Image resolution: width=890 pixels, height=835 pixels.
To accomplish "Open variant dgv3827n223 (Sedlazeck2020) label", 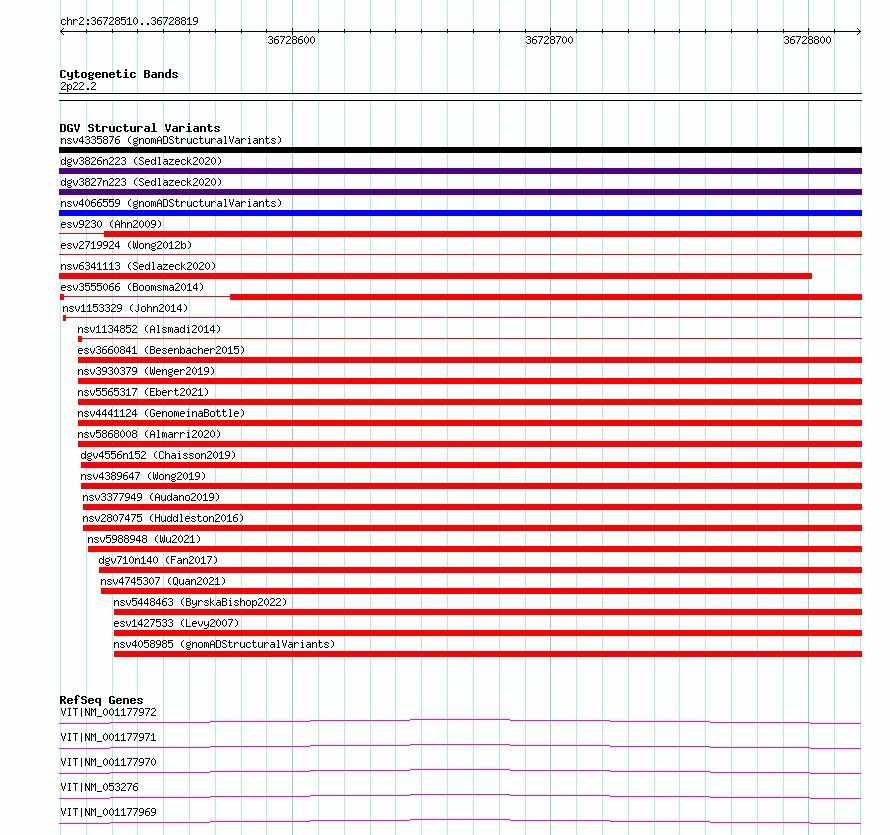I will point(141,182).
